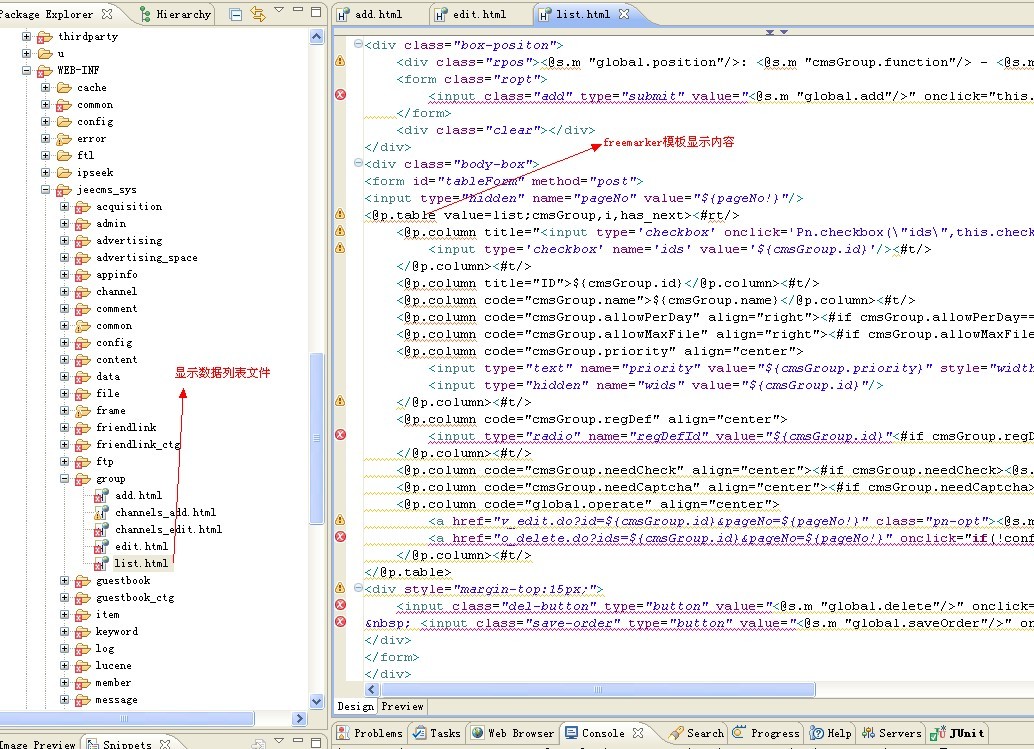Open Package Explorer view menu triangle
The image size is (1034, 749).
pyautogui.click(x=279, y=10)
